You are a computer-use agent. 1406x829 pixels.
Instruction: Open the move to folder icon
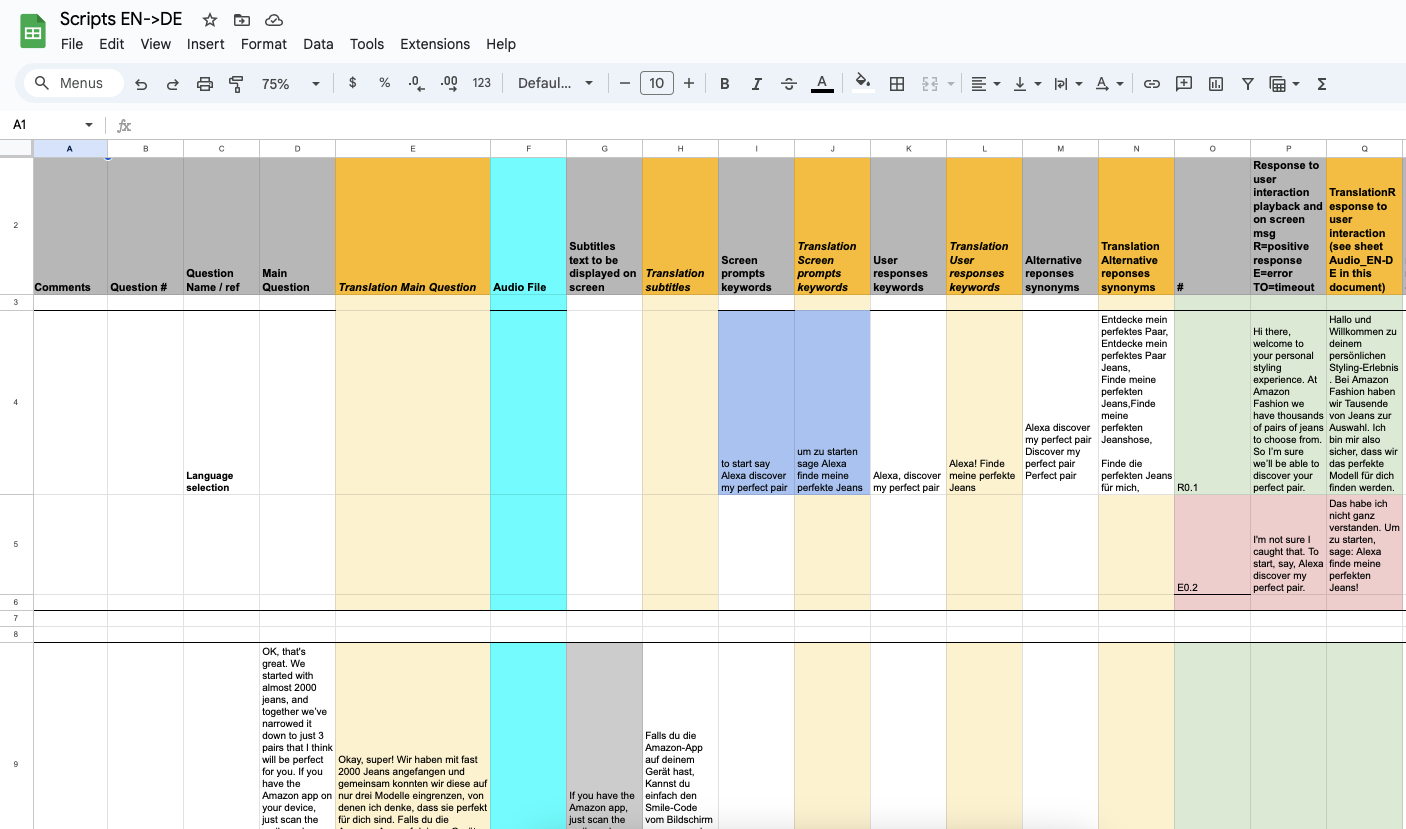(x=242, y=20)
